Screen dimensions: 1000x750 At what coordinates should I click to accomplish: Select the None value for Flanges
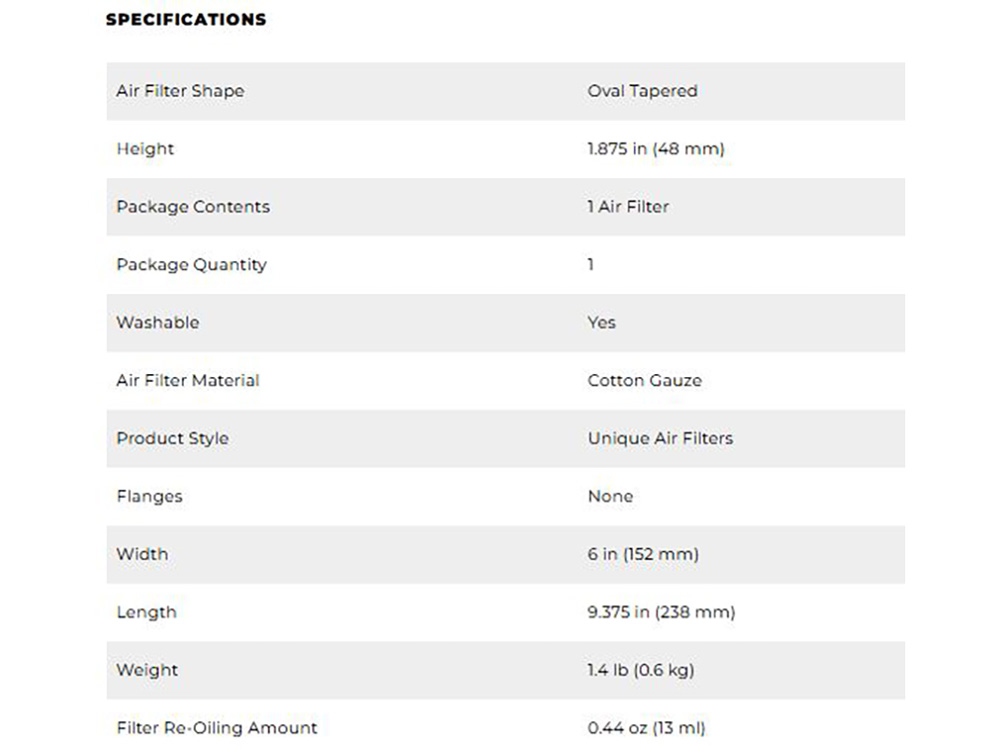pyautogui.click(x=610, y=496)
